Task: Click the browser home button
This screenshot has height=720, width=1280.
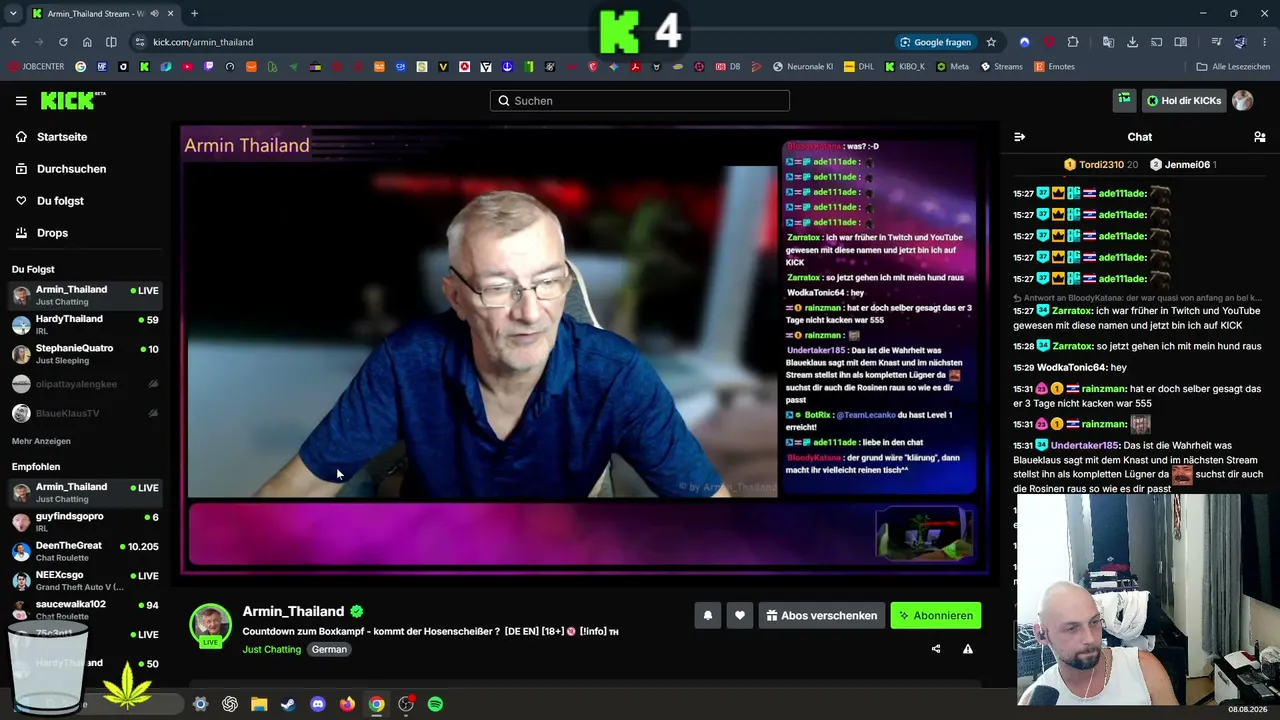Action: pyautogui.click(x=87, y=42)
